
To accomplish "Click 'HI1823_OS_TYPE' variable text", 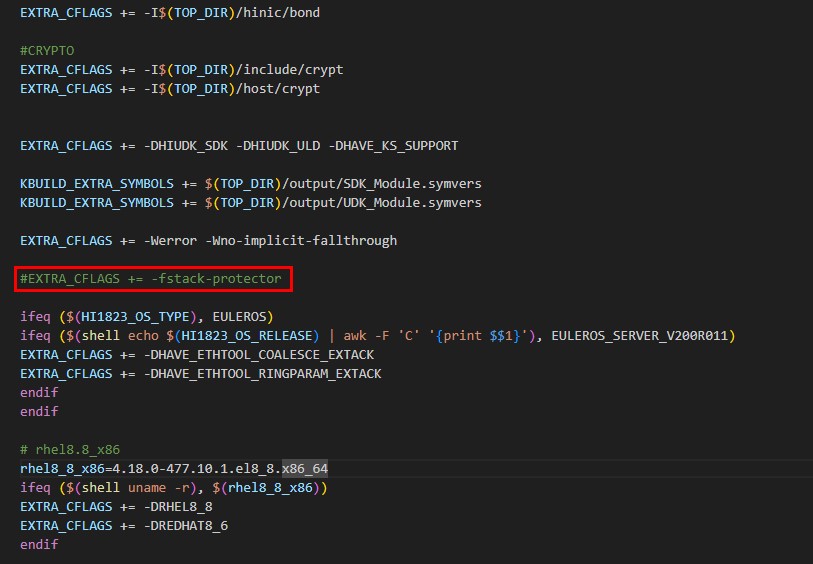I will coord(135,317).
